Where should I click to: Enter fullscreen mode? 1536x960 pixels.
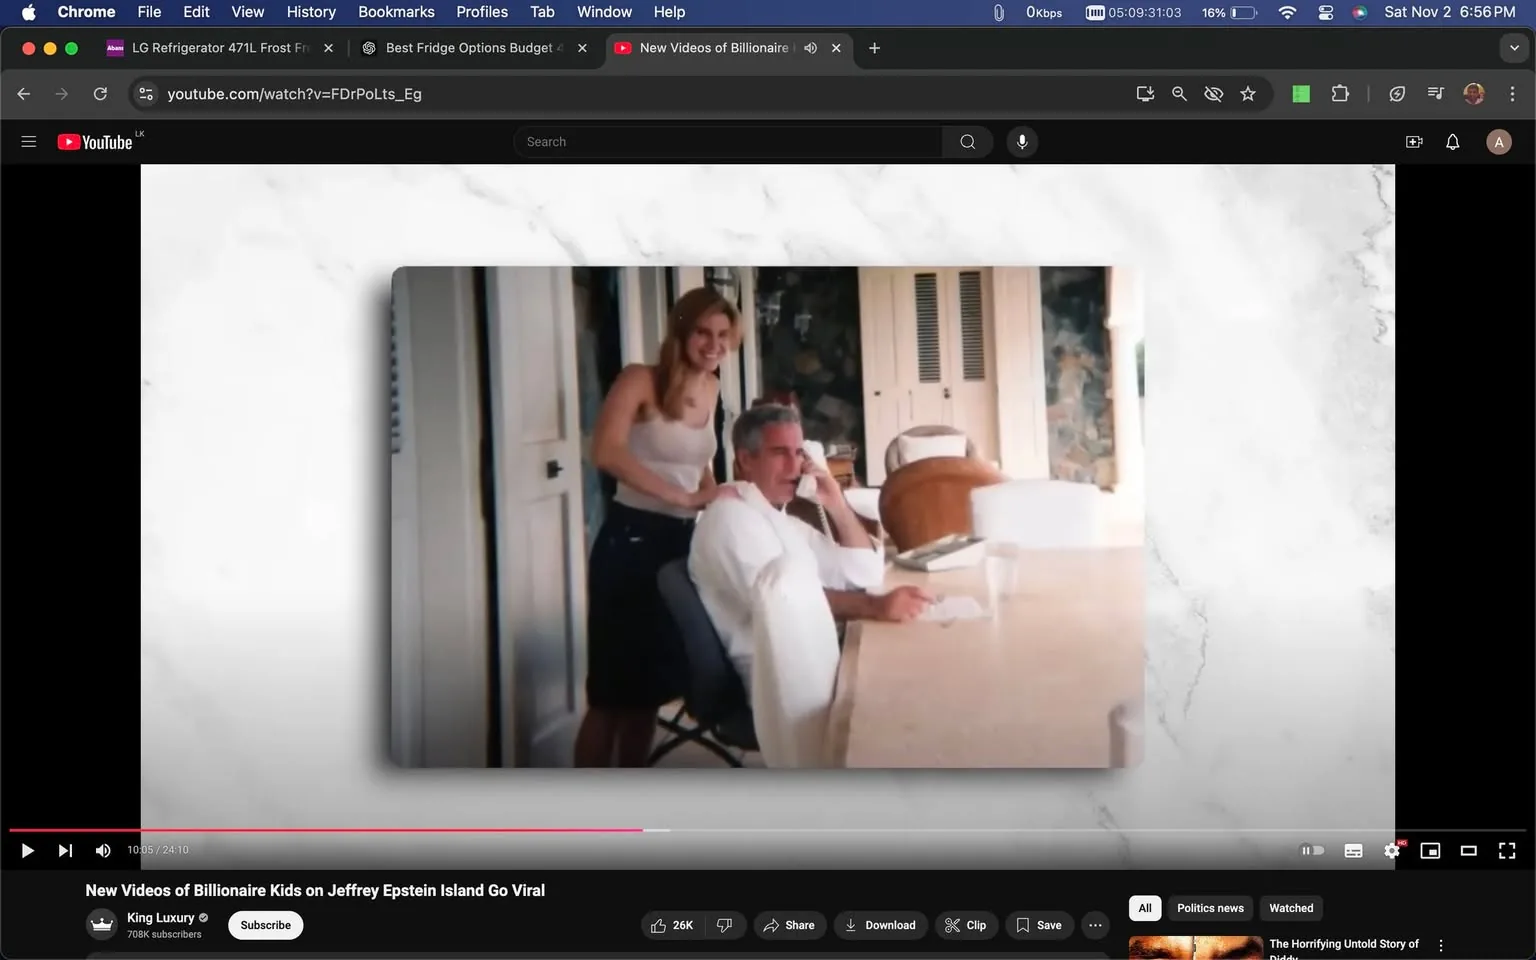[x=1506, y=850]
